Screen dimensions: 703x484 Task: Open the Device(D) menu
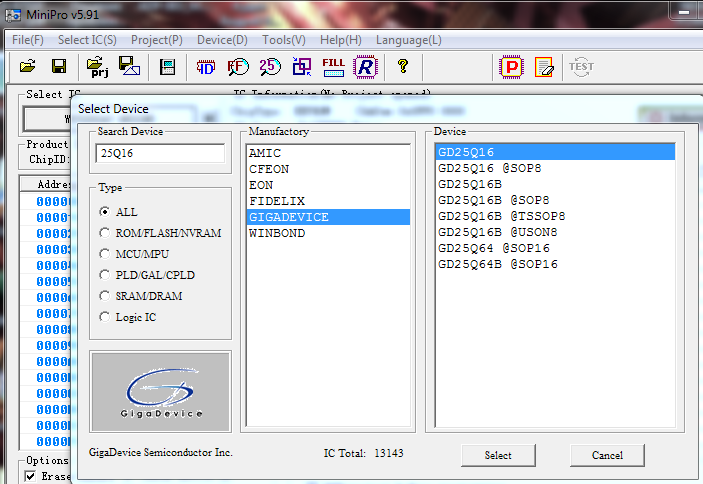[222, 40]
